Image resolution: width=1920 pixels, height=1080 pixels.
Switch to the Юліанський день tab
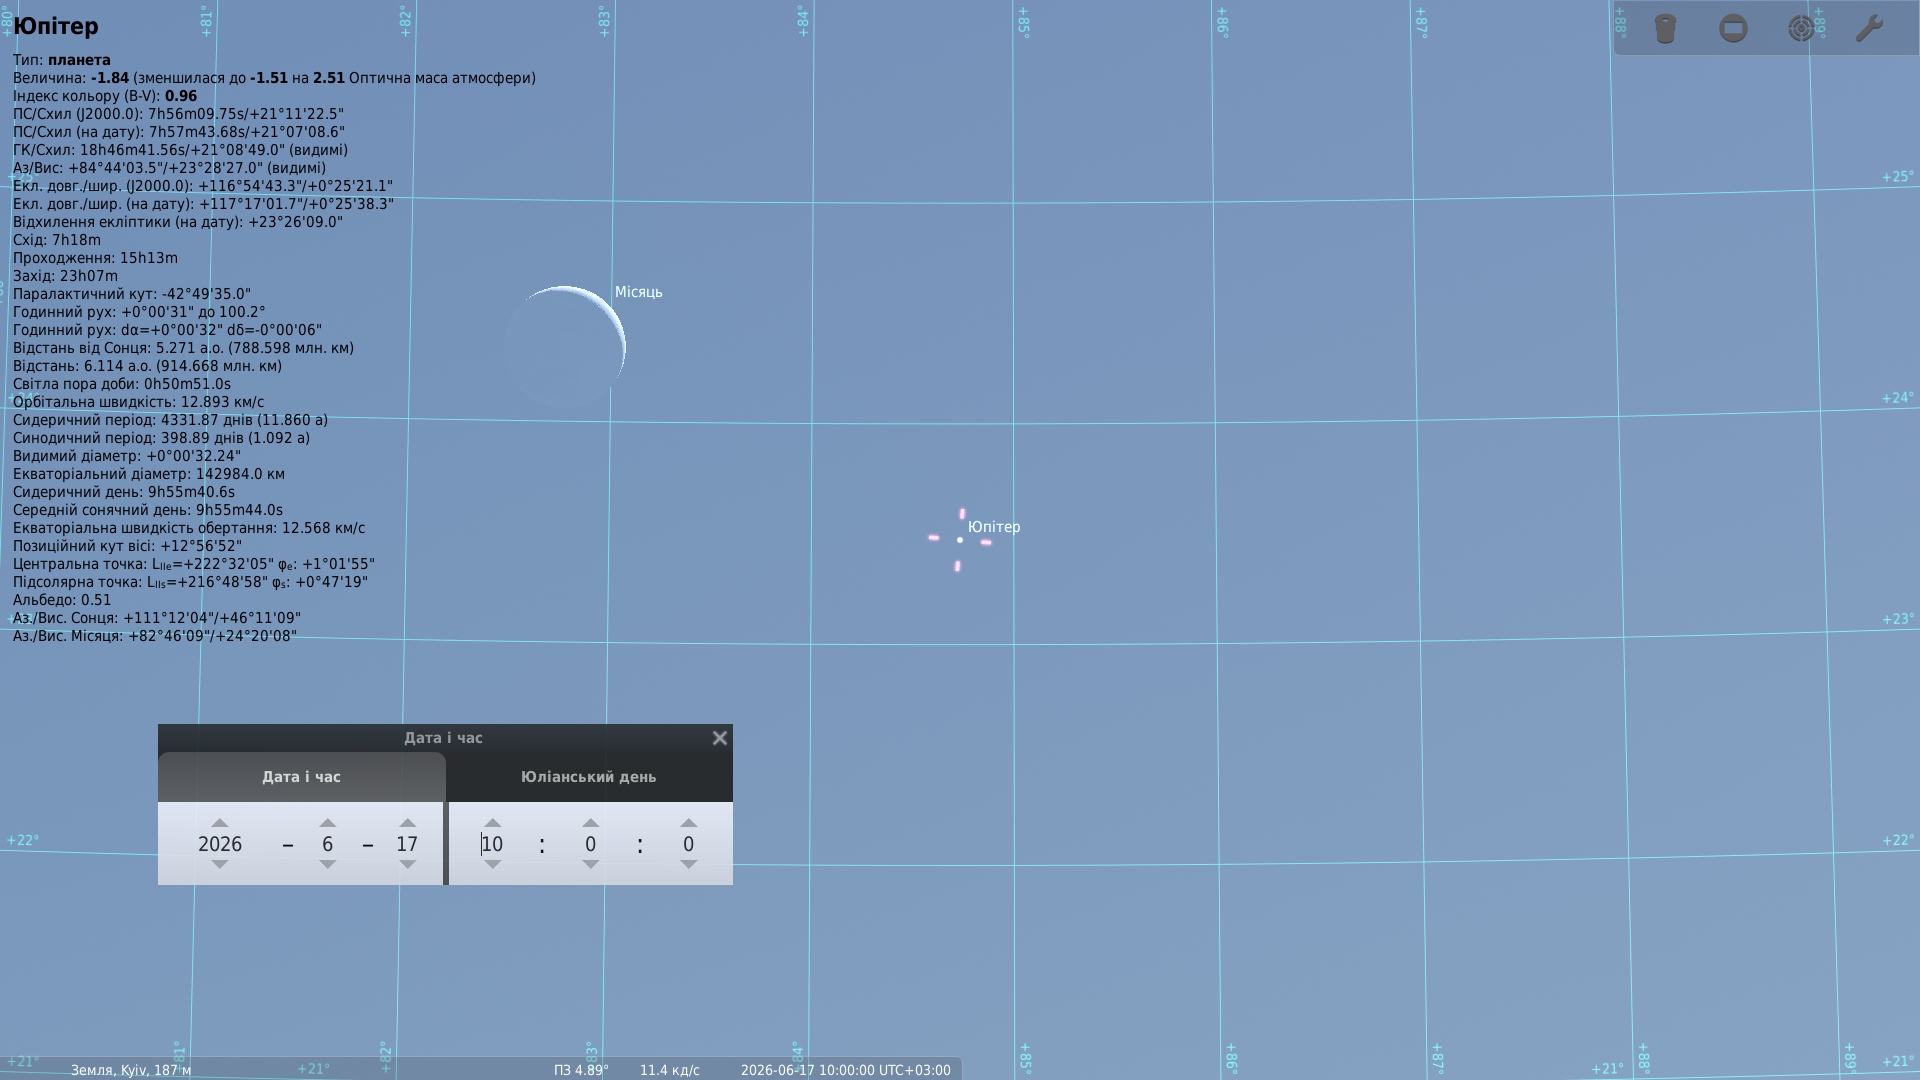[588, 777]
